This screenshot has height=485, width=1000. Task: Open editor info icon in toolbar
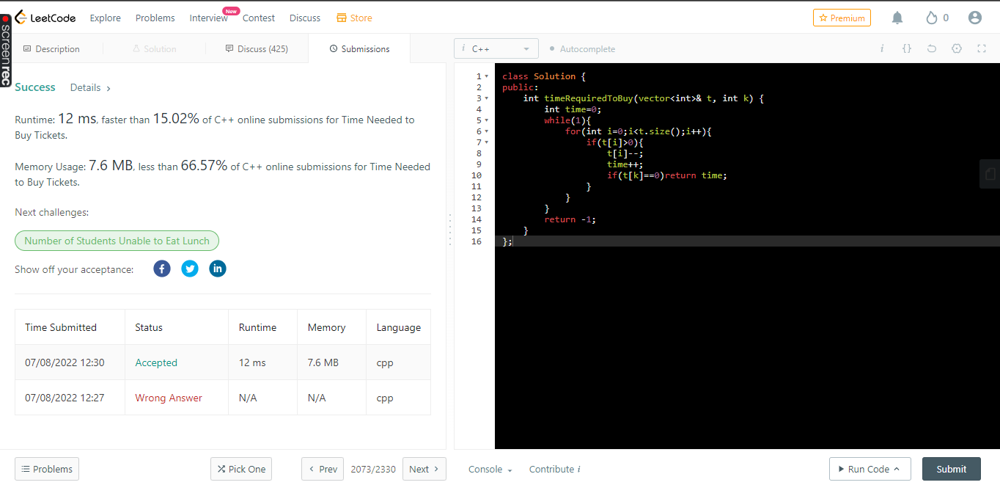[x=882, y=48]
